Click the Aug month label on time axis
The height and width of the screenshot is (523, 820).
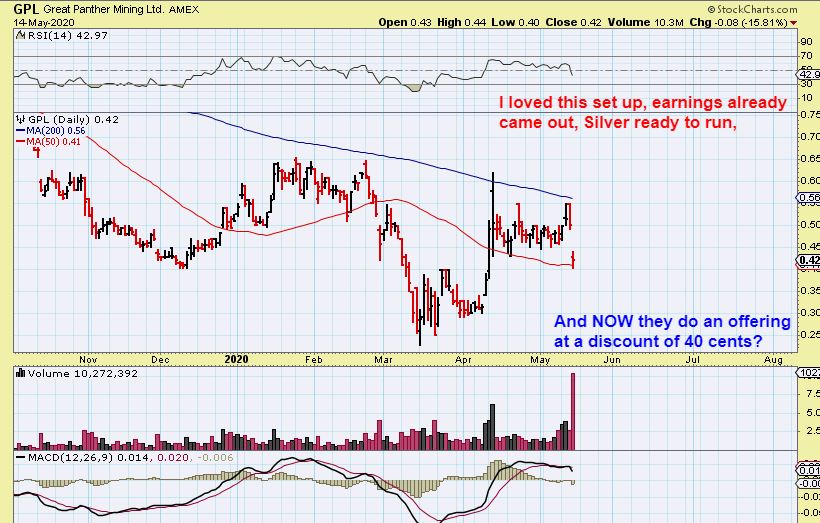(x=773, y=360)
